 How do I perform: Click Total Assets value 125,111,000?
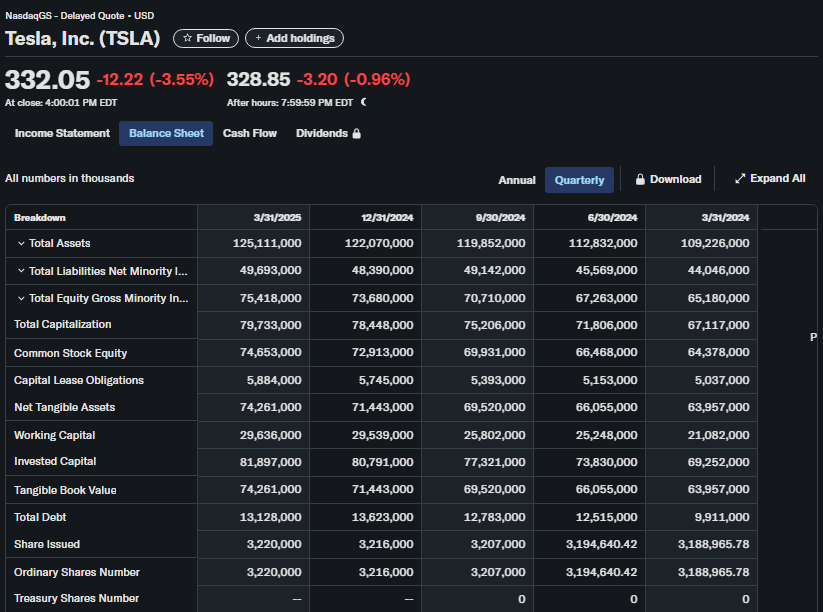pos(267,243)
